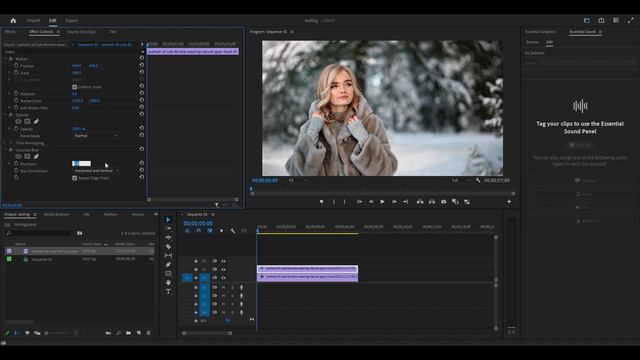Select the Slip tool

(x=168, y=256)
